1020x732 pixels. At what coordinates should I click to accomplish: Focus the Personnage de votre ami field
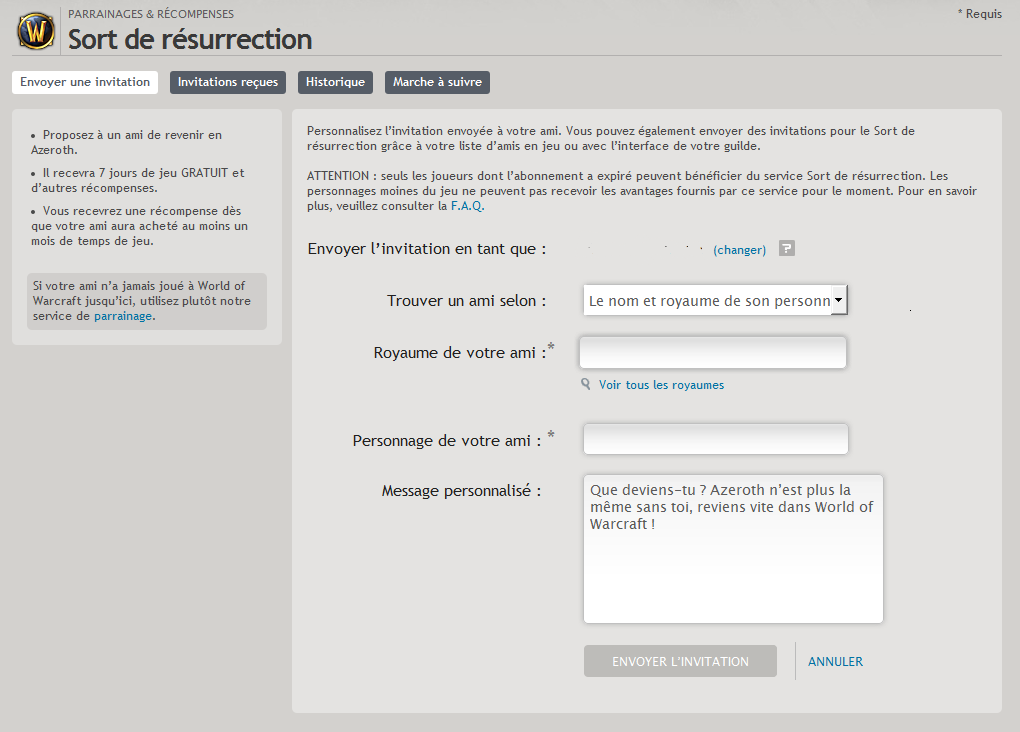tap(716, 439)
